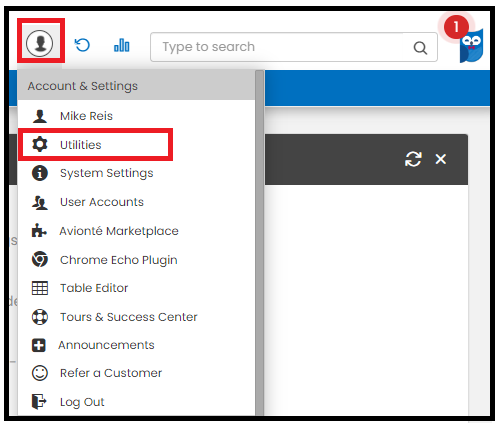Select Log Out from the menu
This screenshot has width=501, height=423.
pyautogui.click(x=82, y=402)
